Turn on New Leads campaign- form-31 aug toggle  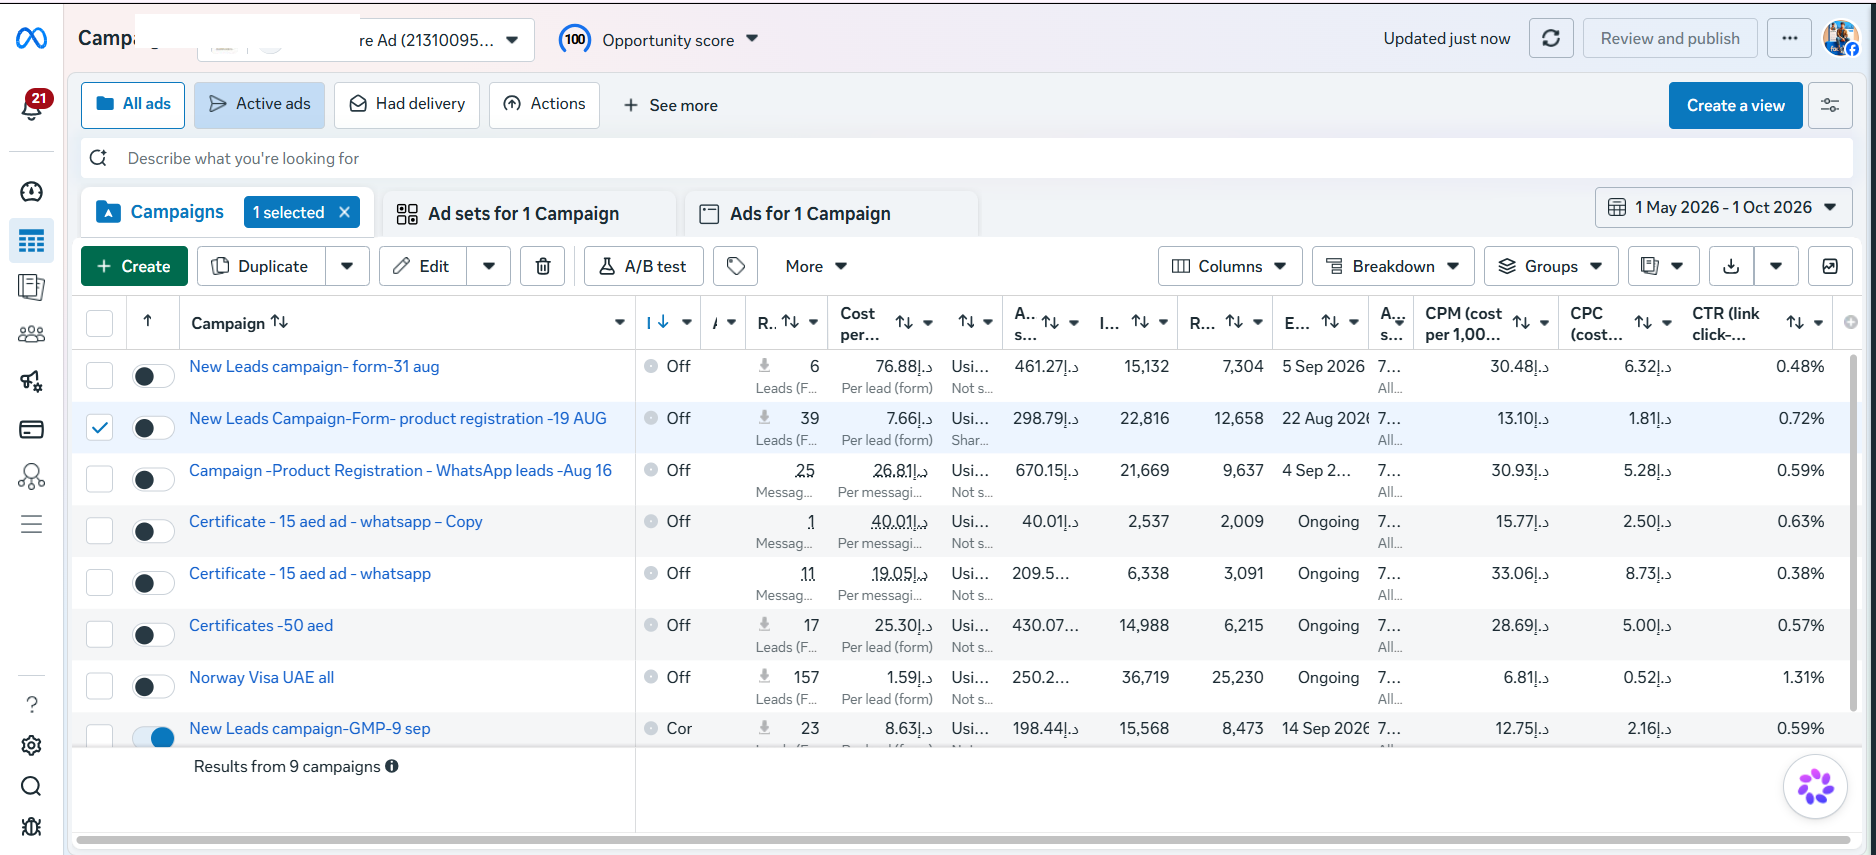(153, 376)
